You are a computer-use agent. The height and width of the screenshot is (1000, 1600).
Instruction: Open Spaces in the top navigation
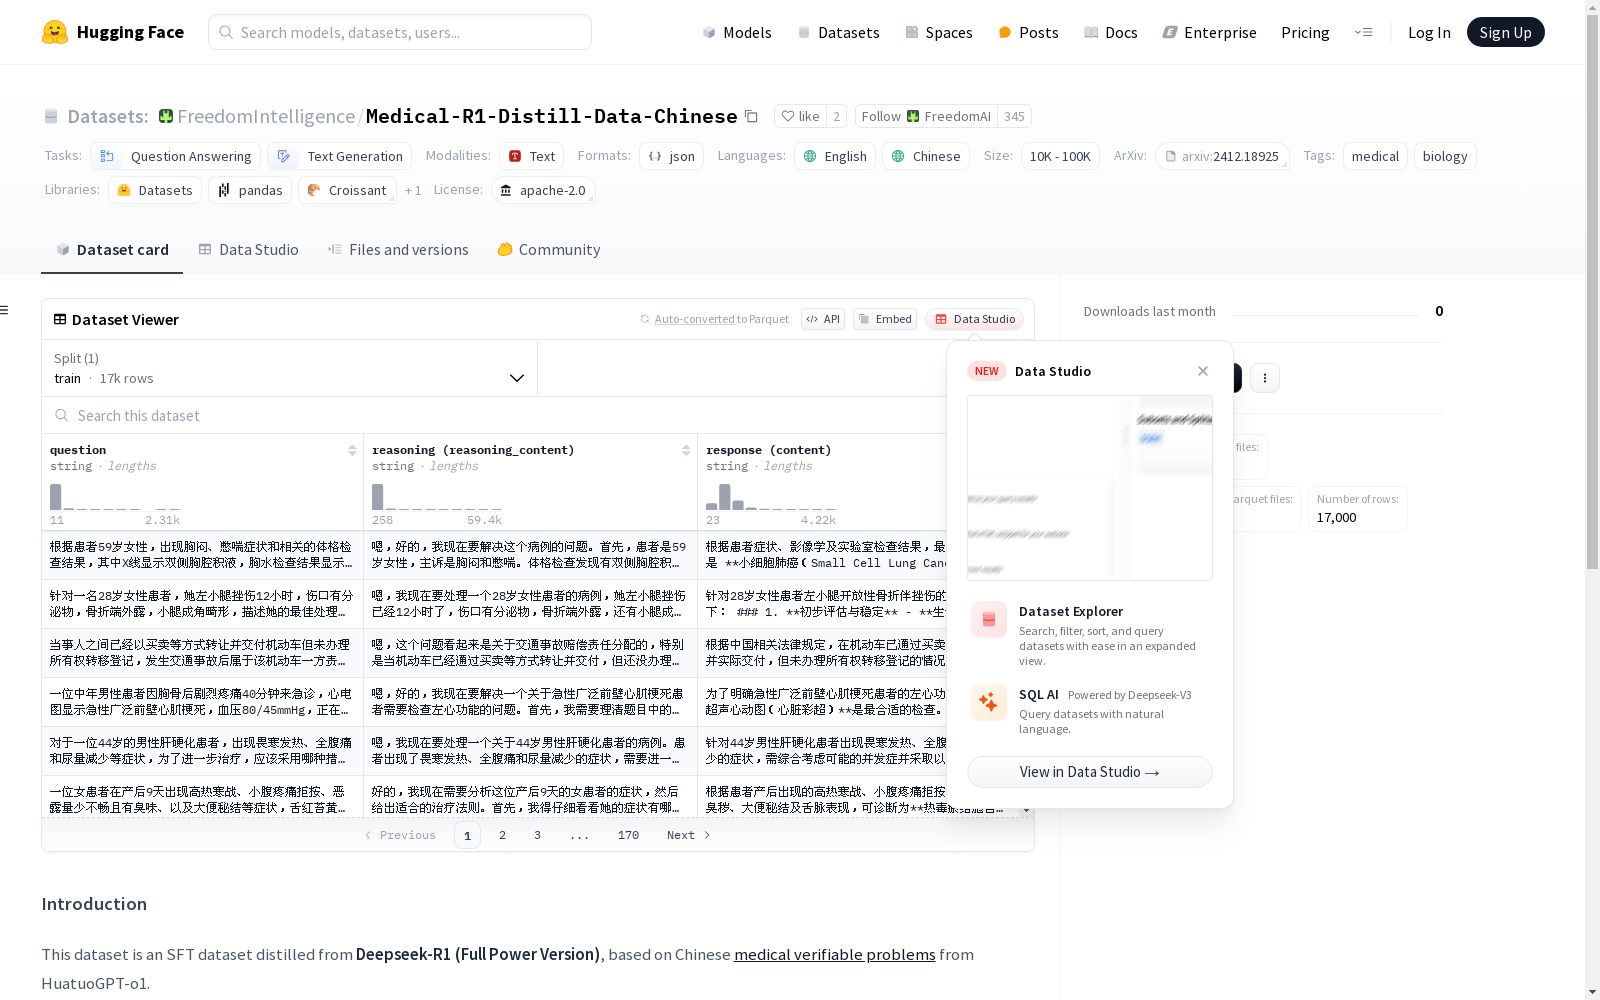pyautogui.click(x=939, y=32)
